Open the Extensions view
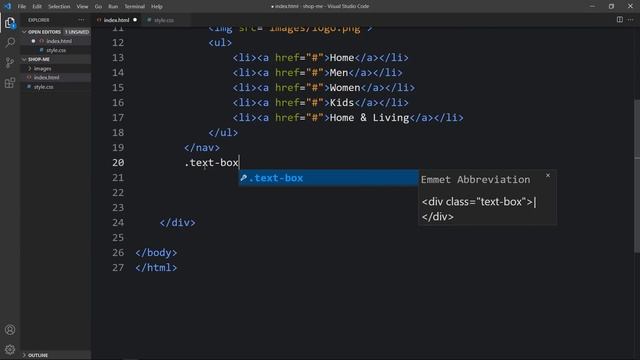This screenshot has width=640, height=360. coord(10,83)
